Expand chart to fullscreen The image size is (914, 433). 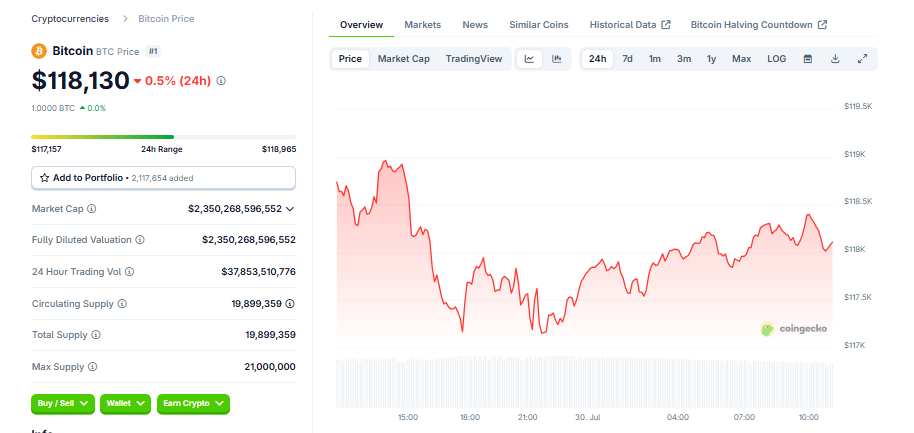(x=863, y=59)
